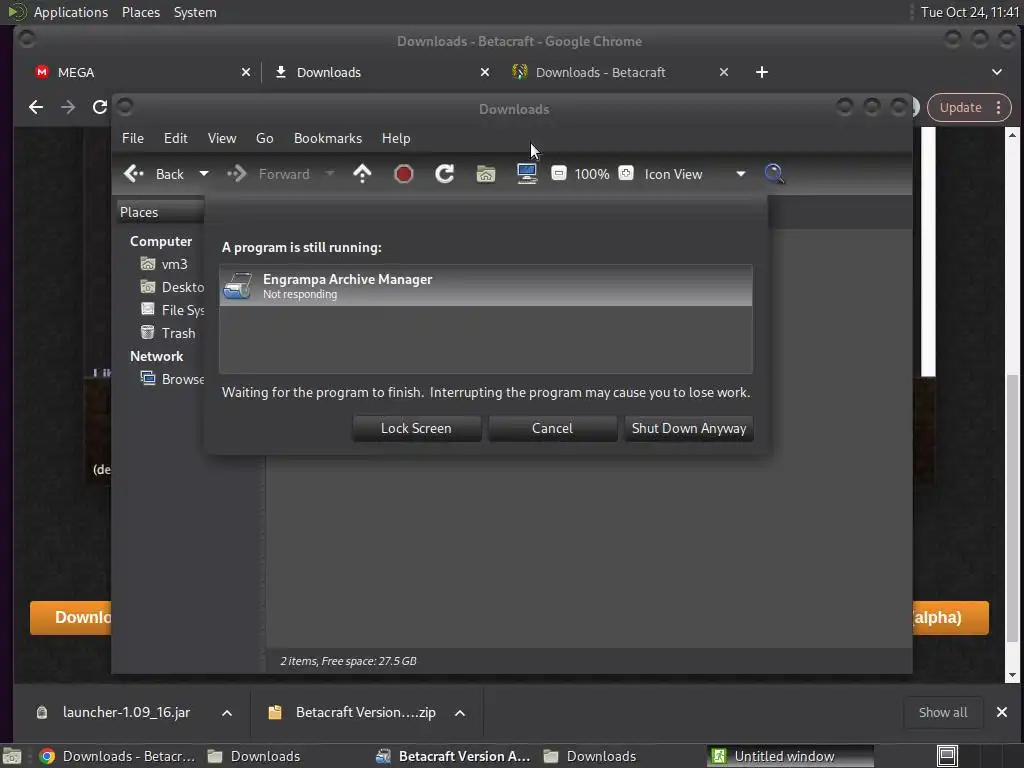Image resolution: width=1024 pixels, height=768 pixels.
Task: Open the View menu
Action: 222,138
